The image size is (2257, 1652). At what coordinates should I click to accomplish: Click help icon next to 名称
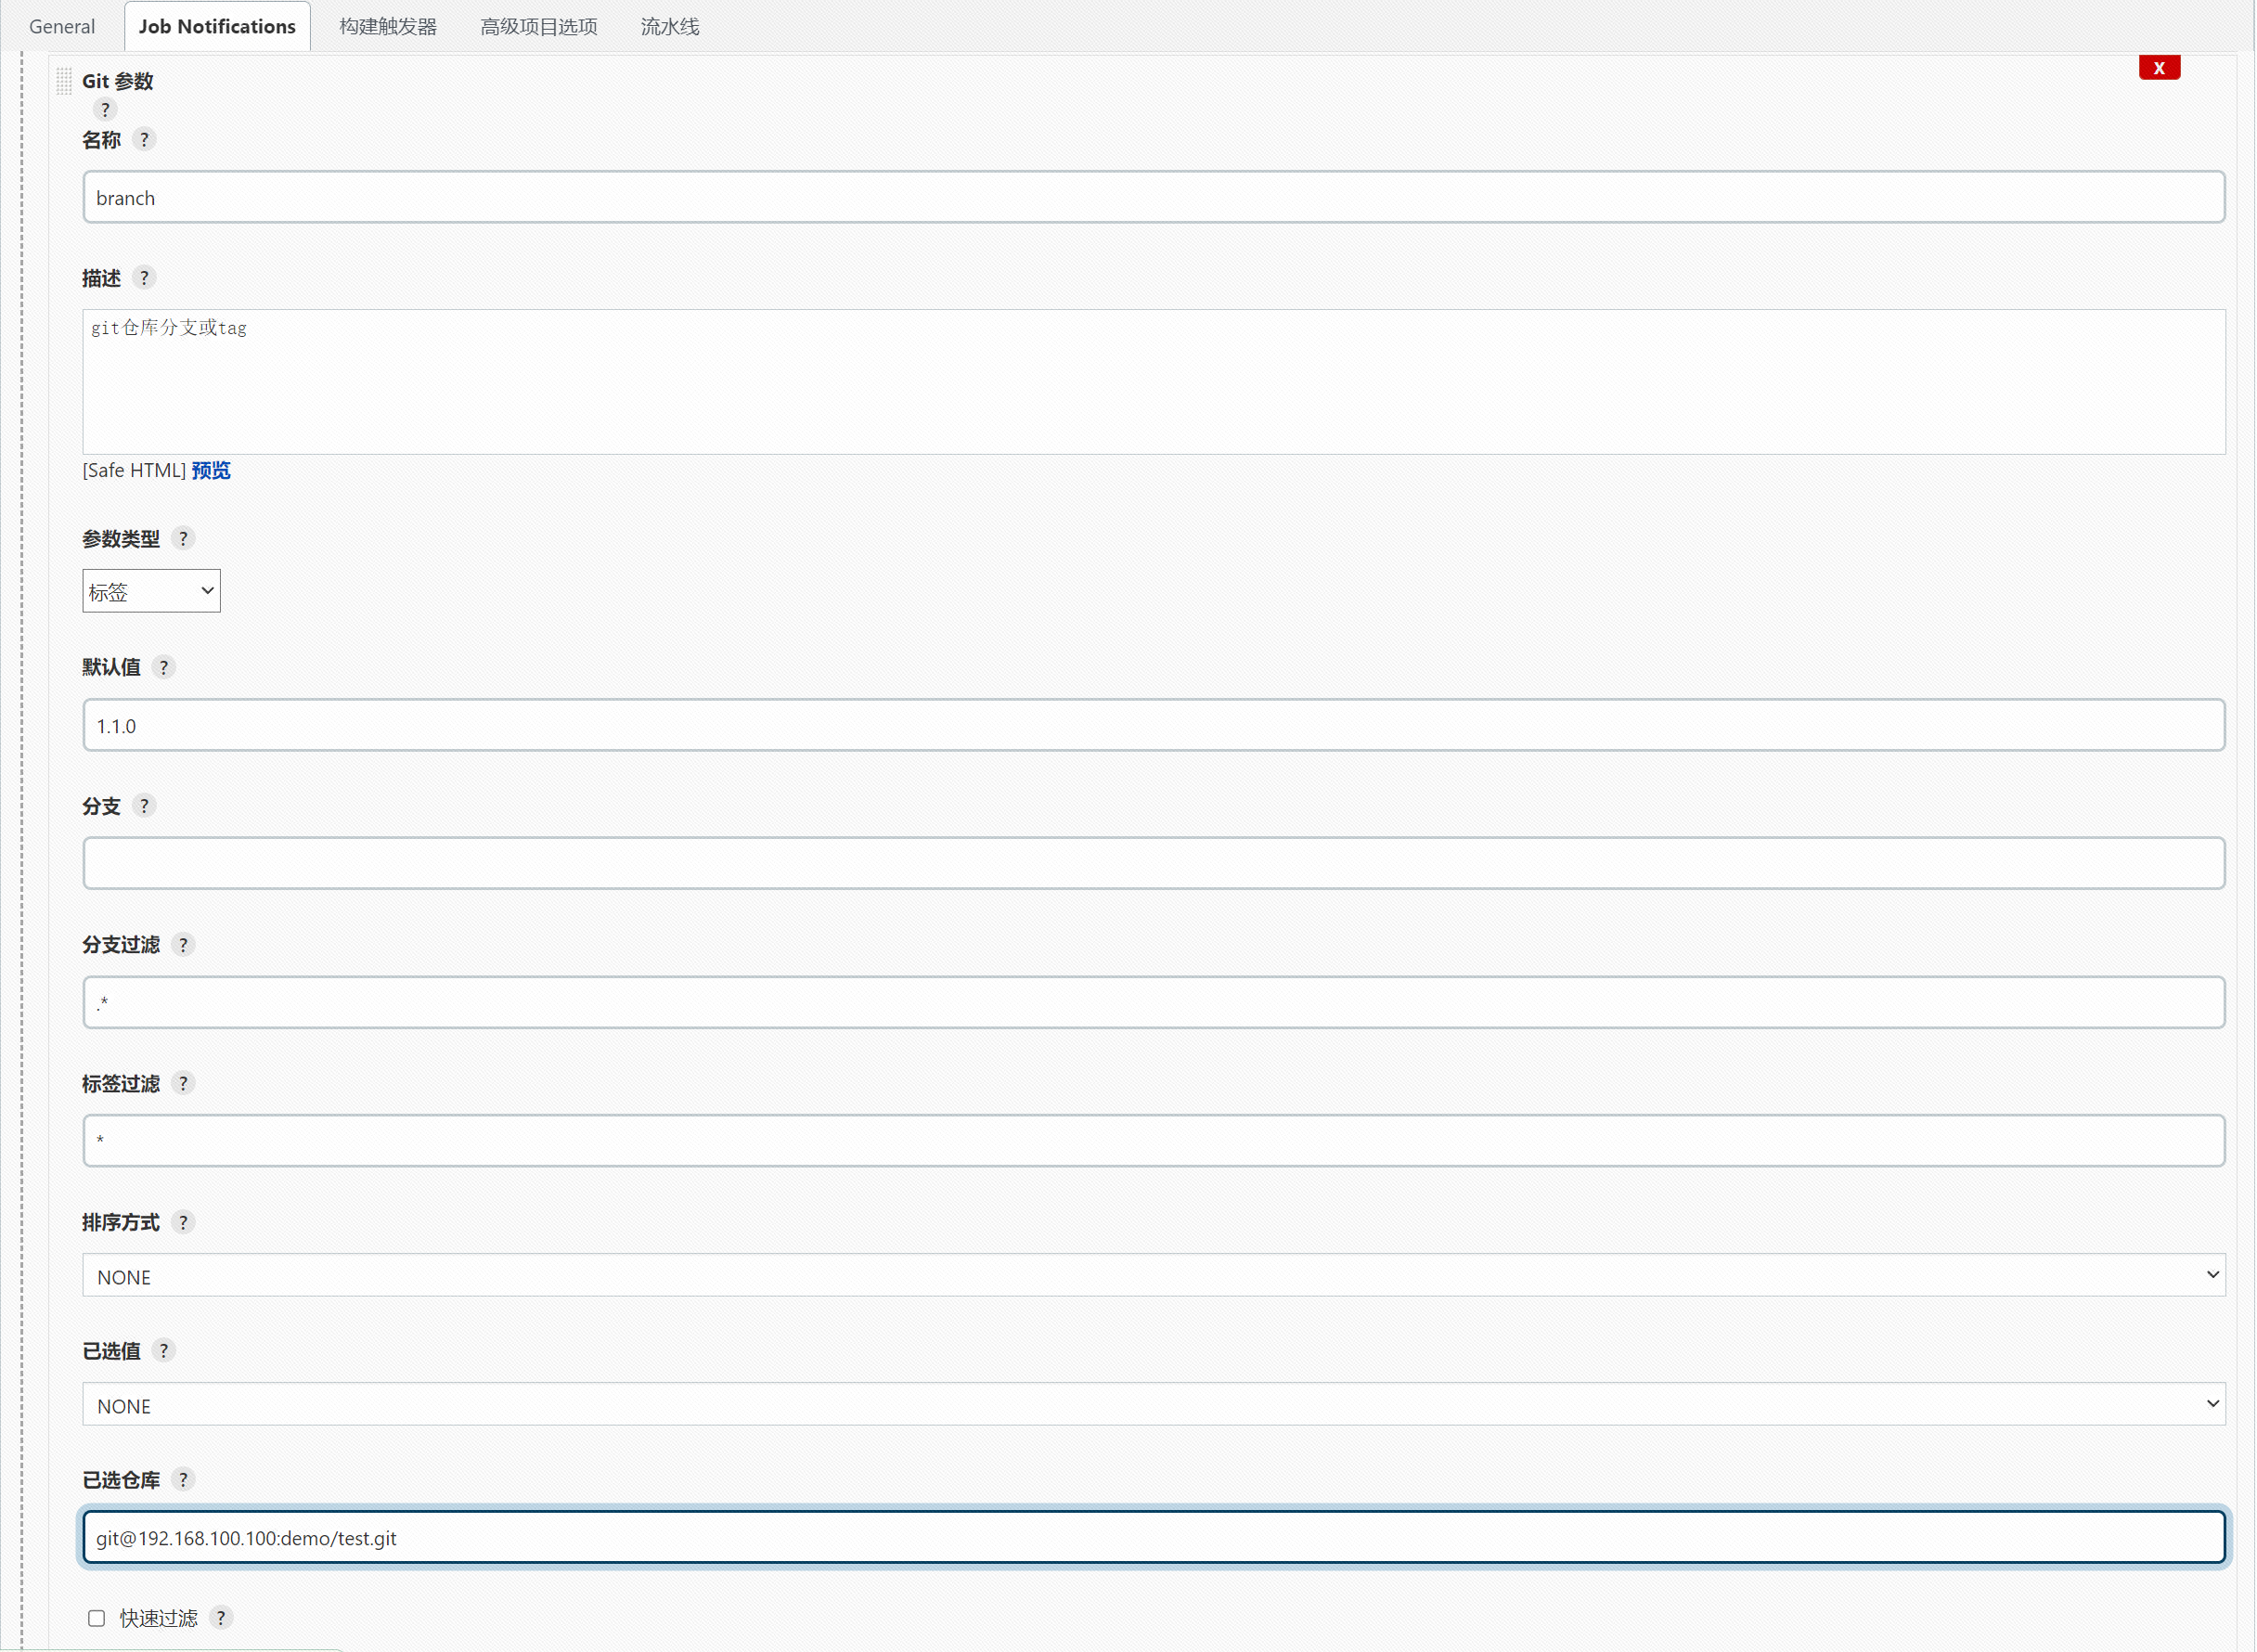pos(144,139)
